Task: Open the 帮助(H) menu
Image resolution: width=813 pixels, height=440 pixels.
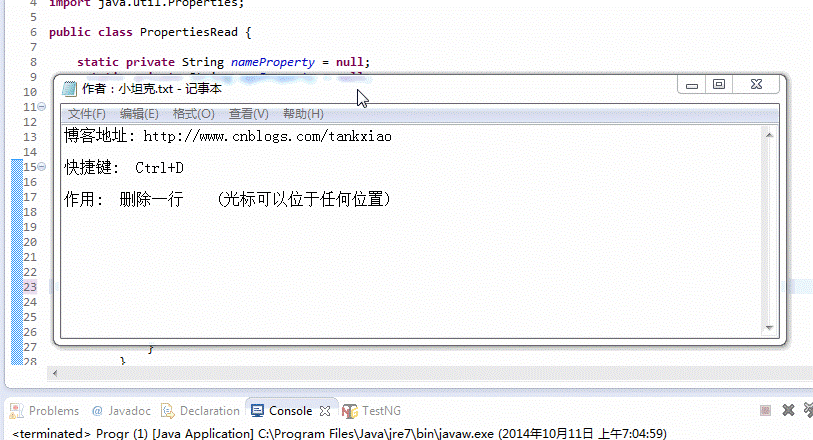Action: click(x=303, y=114)
